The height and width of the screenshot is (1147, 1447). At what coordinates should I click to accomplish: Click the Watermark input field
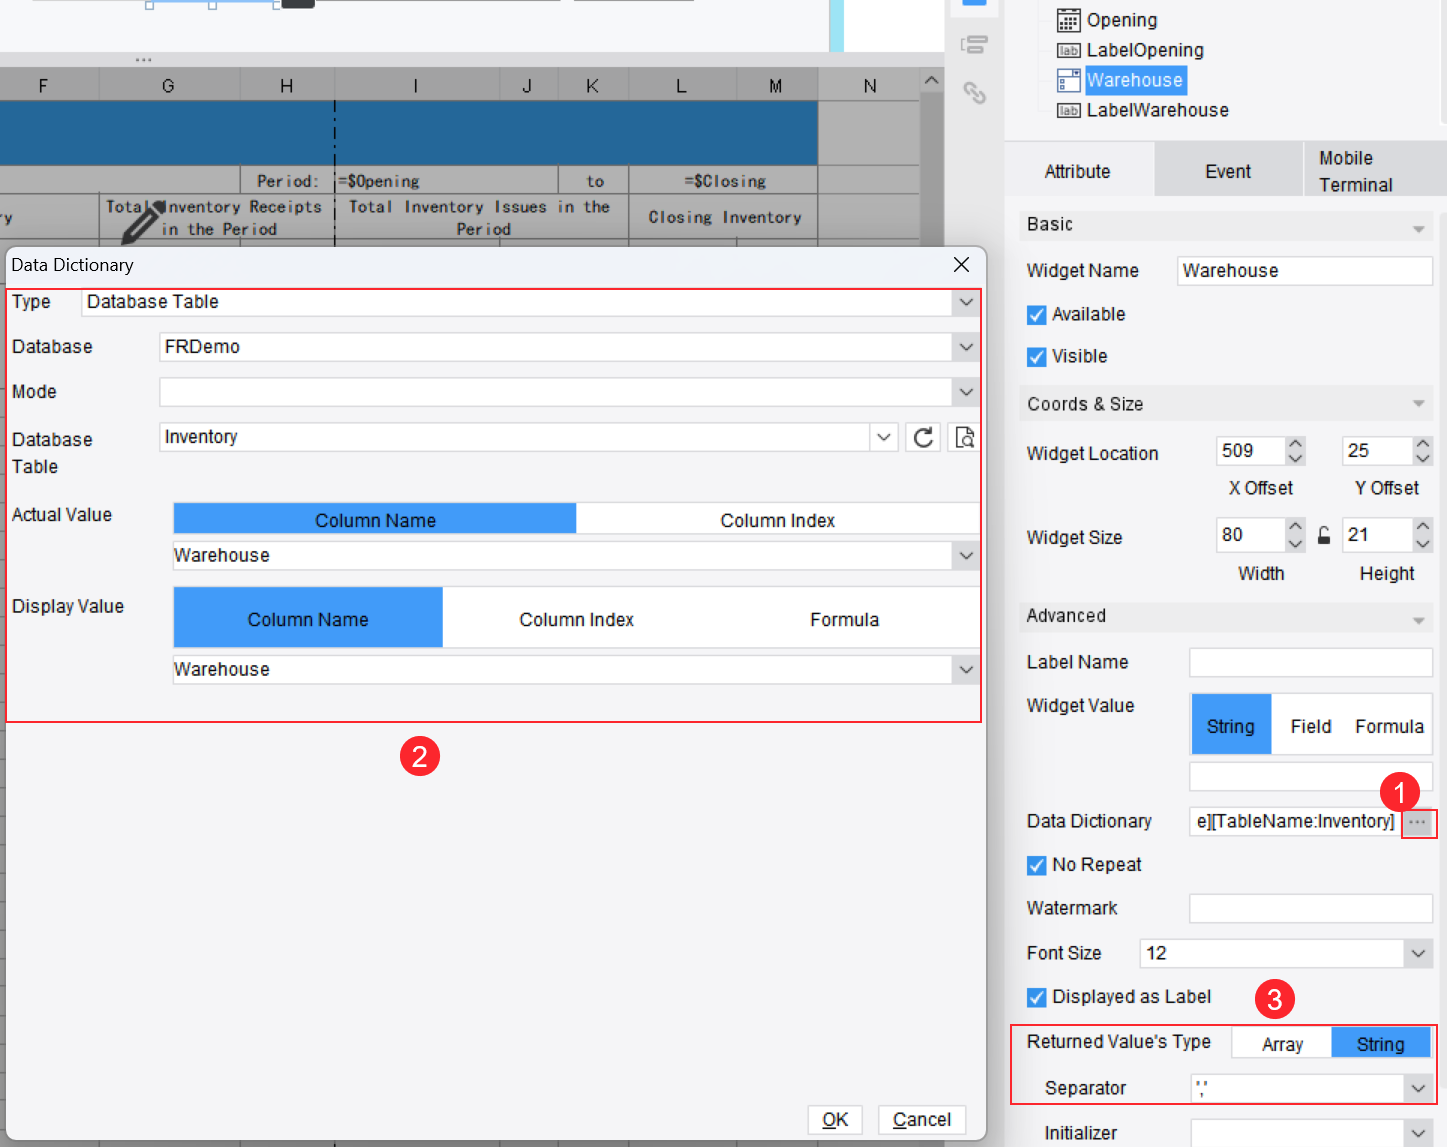tap(1310, 908)
